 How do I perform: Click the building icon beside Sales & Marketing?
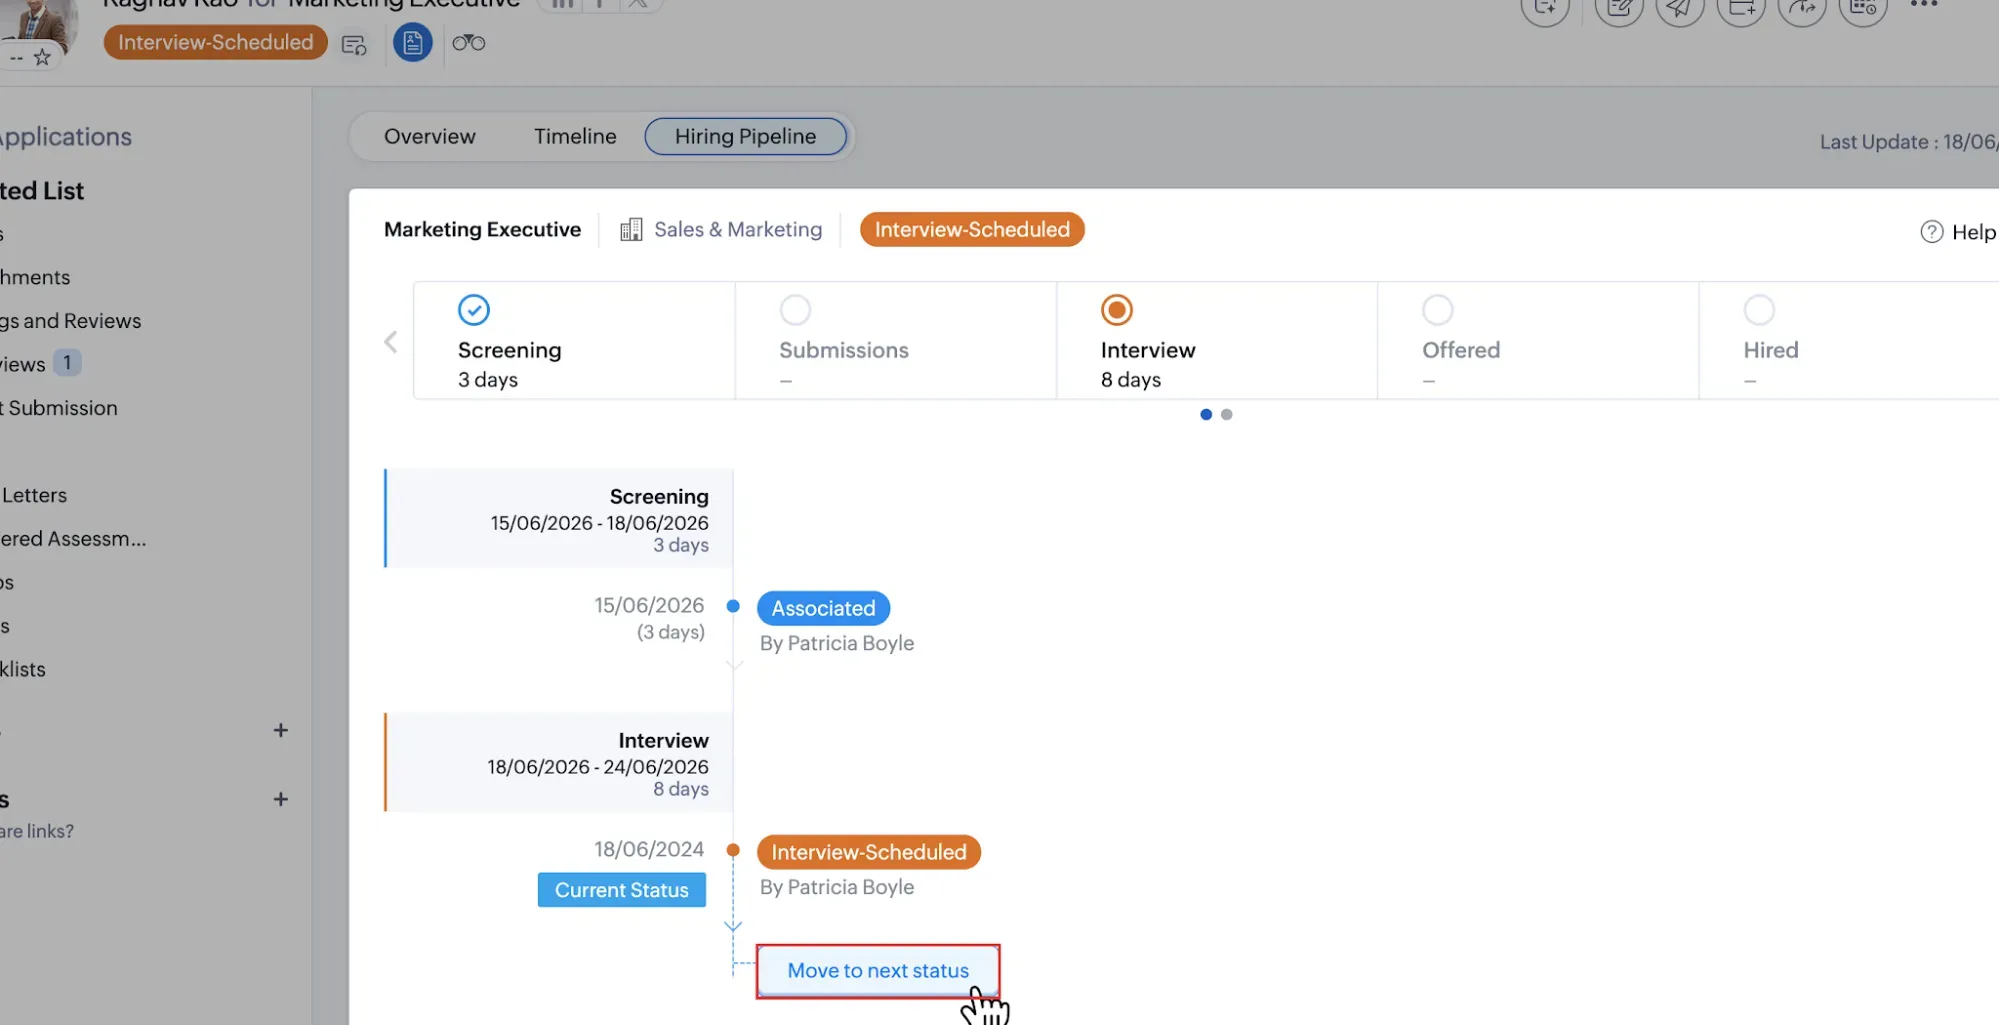[631, 230]
